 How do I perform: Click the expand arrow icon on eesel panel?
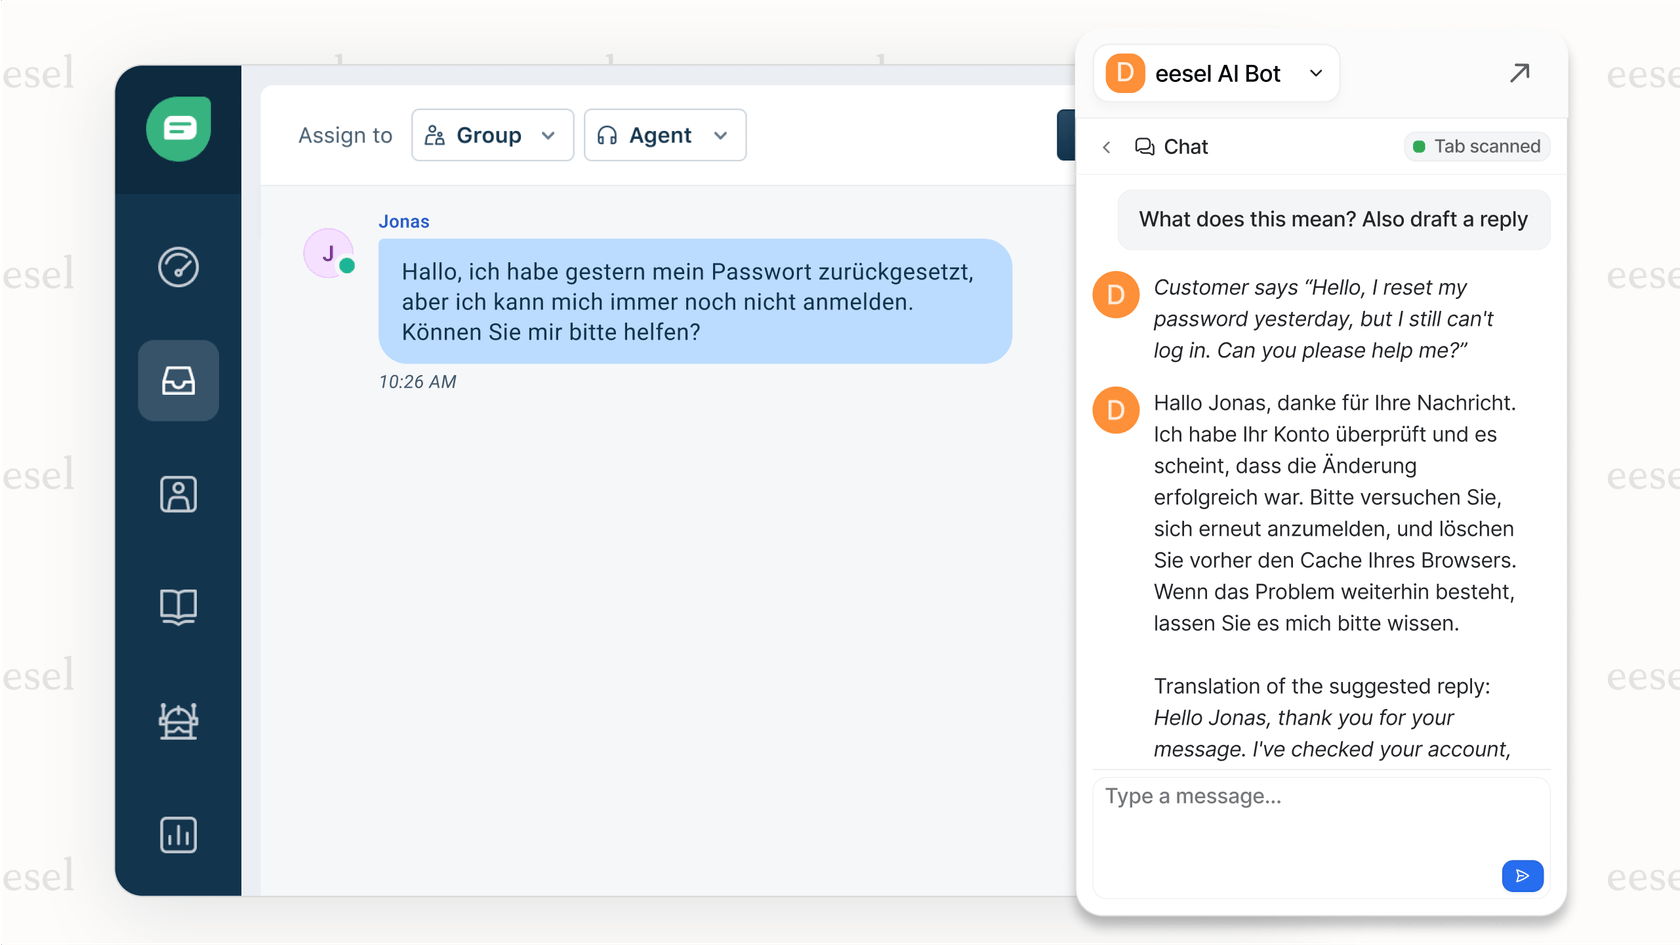point(1519,73)
